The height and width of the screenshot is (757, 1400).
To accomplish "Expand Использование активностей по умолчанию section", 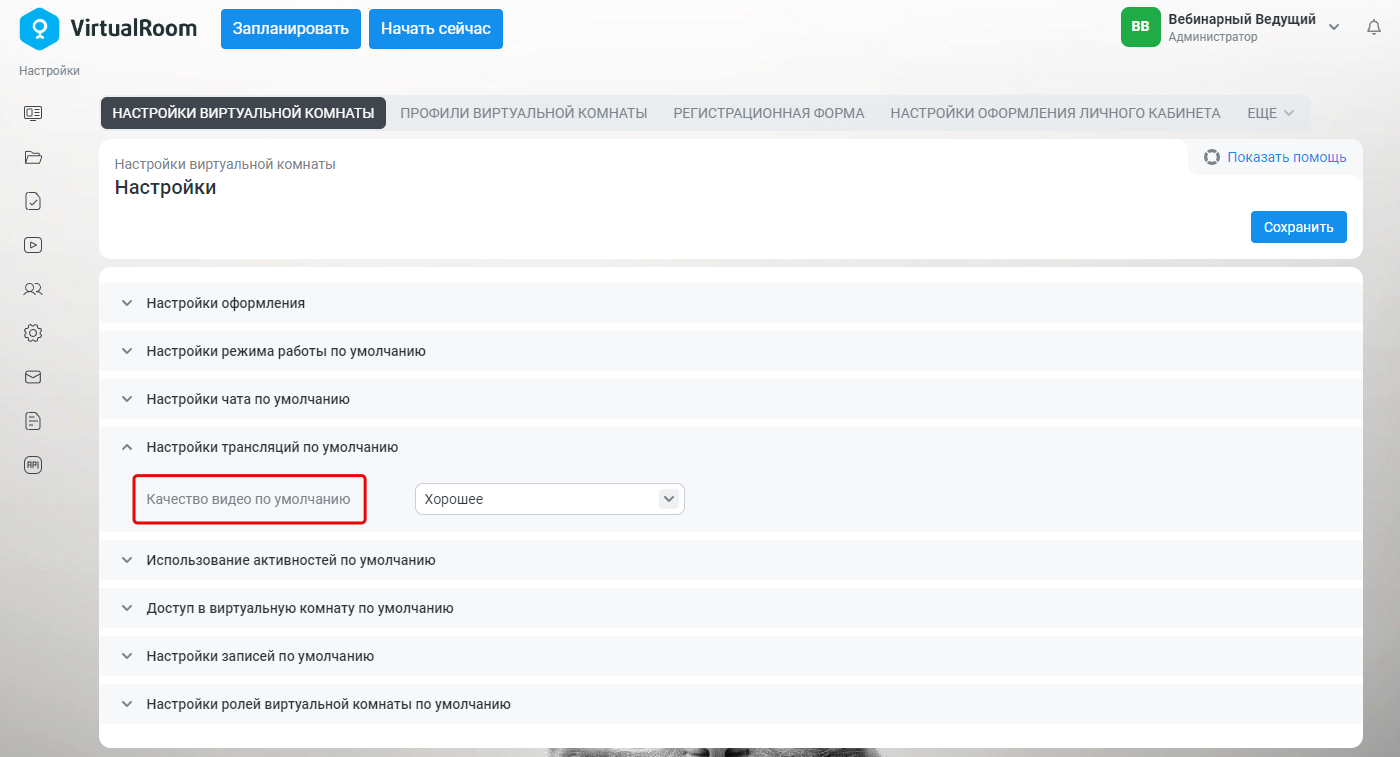I will pyautogui.click(x=730, y=560).
